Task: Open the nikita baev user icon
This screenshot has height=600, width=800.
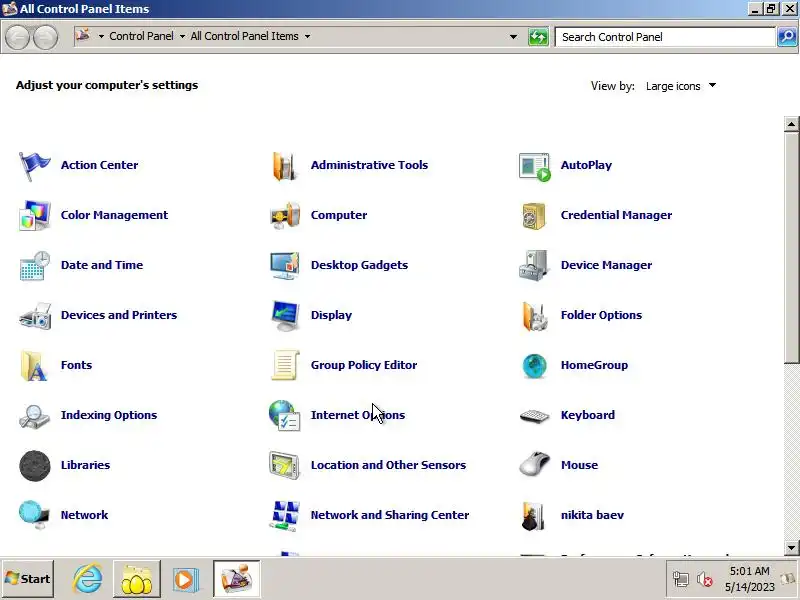Action: pos(533,516)
